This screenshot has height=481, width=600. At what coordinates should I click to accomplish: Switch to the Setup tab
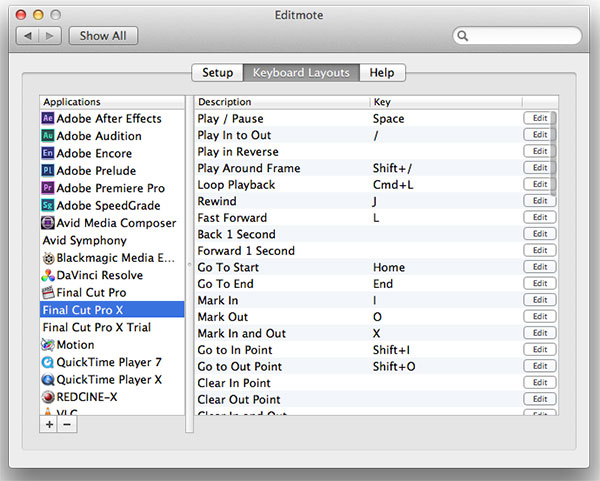coord(217,72)
